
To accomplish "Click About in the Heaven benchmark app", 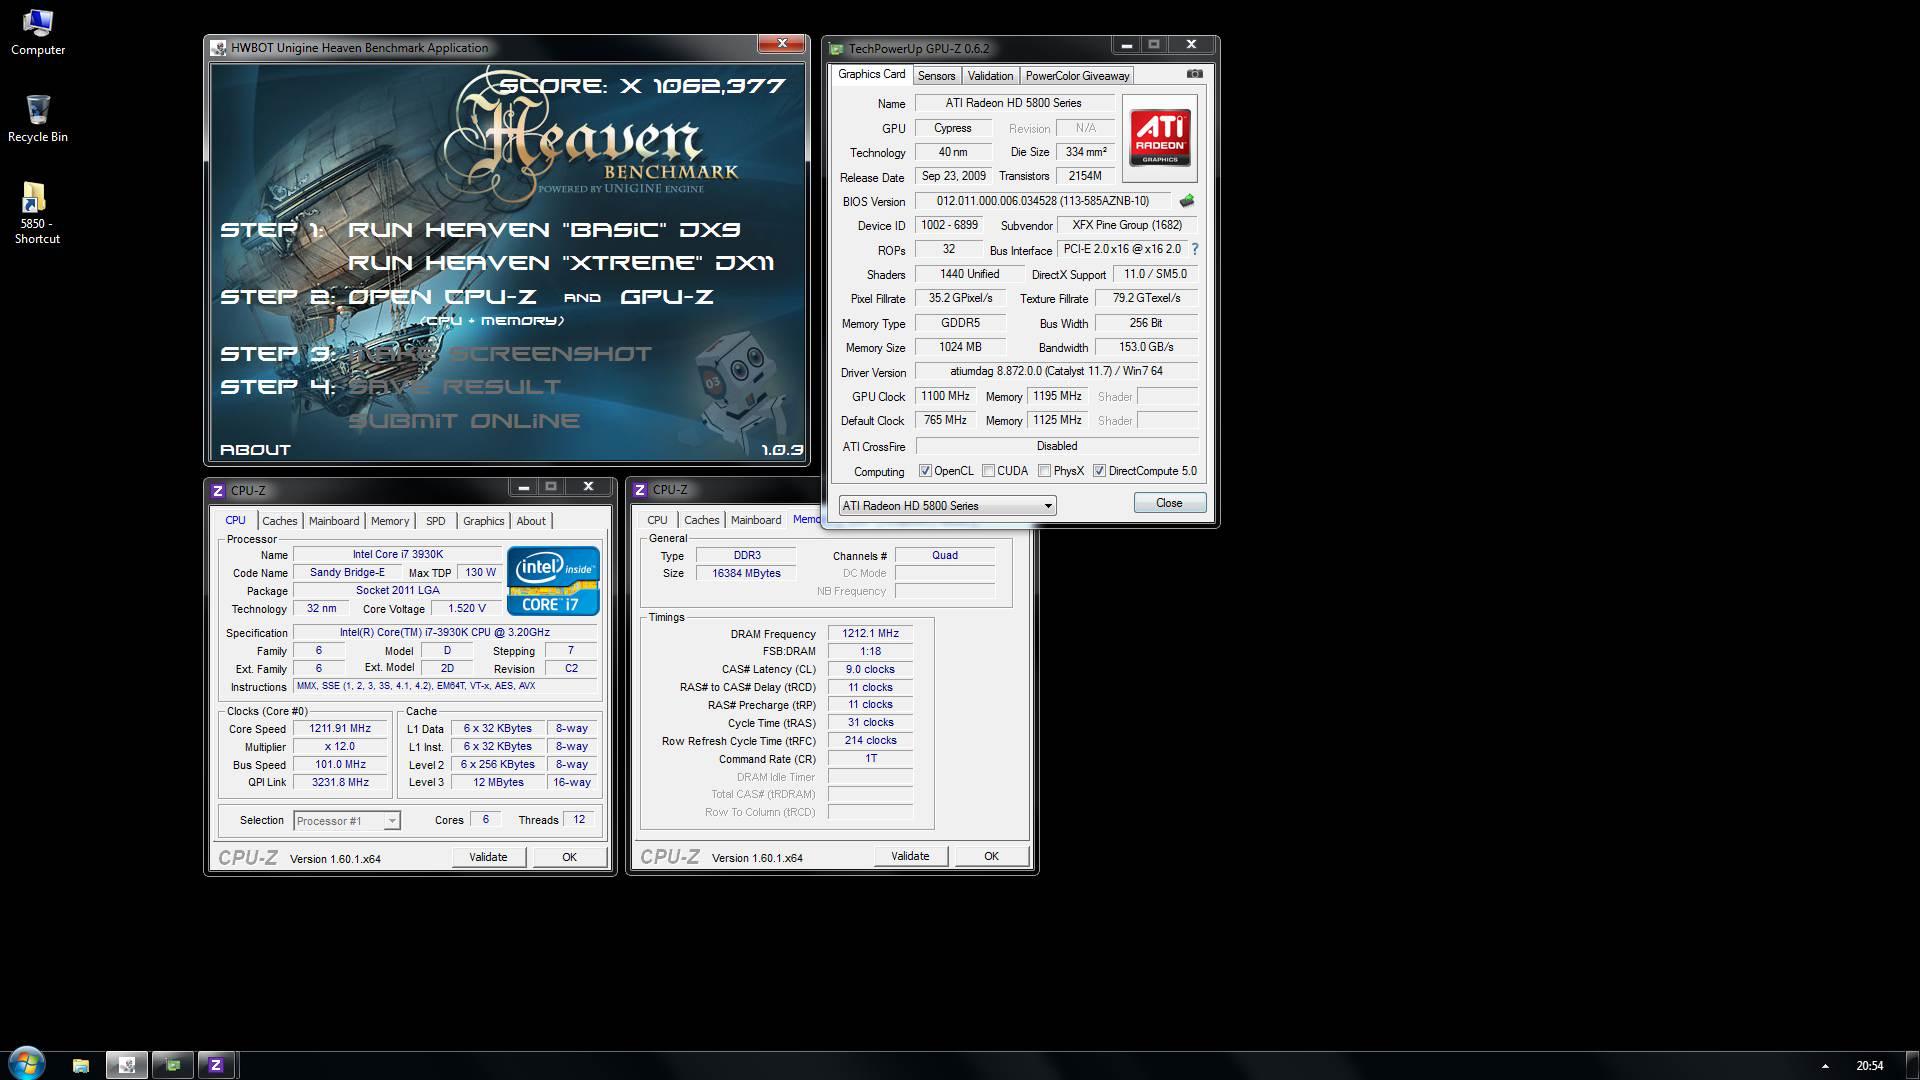I will (255, 450).
